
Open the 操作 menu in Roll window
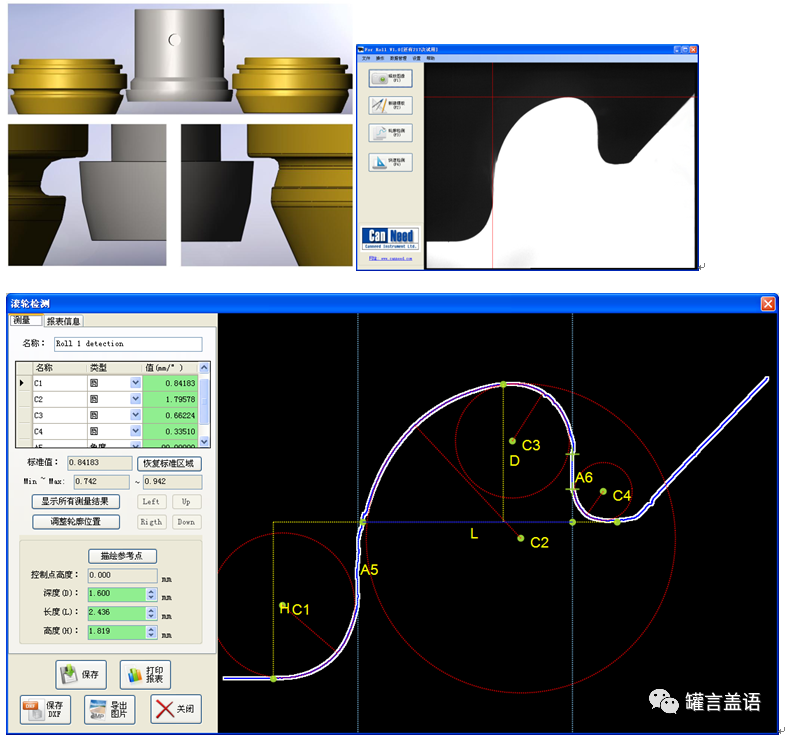click(x=380, y=58)
